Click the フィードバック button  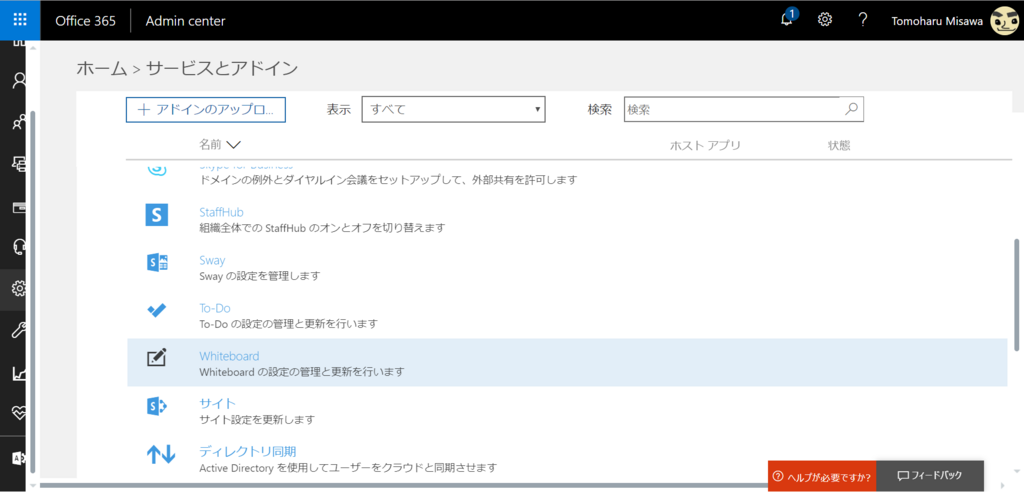point(930,476)
